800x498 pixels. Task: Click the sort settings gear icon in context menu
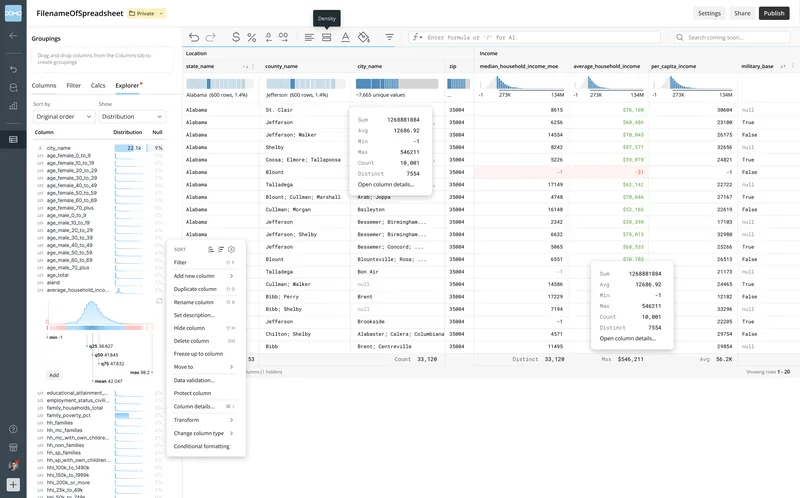231,250
